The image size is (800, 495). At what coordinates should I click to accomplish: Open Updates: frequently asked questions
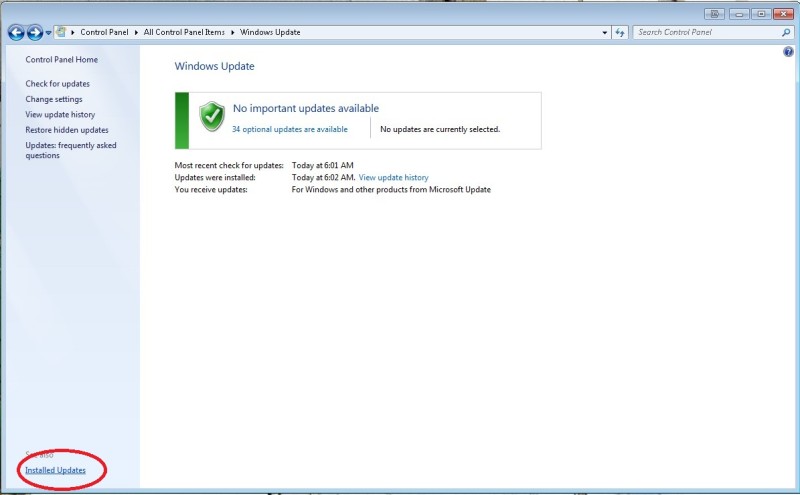(x=71, y=150)
